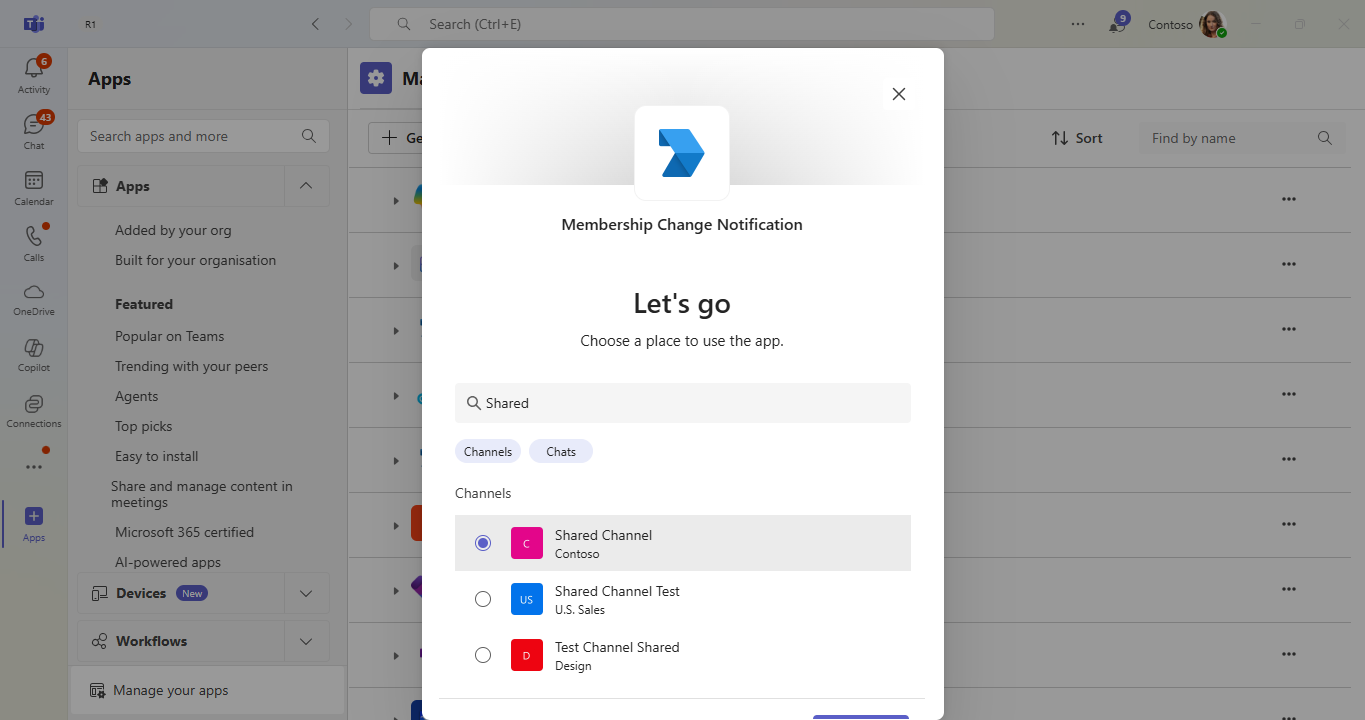This screenshot has height=720, width=1365.
Task: Select the Shared Channel Test radio button
Action: coord(483,599)
